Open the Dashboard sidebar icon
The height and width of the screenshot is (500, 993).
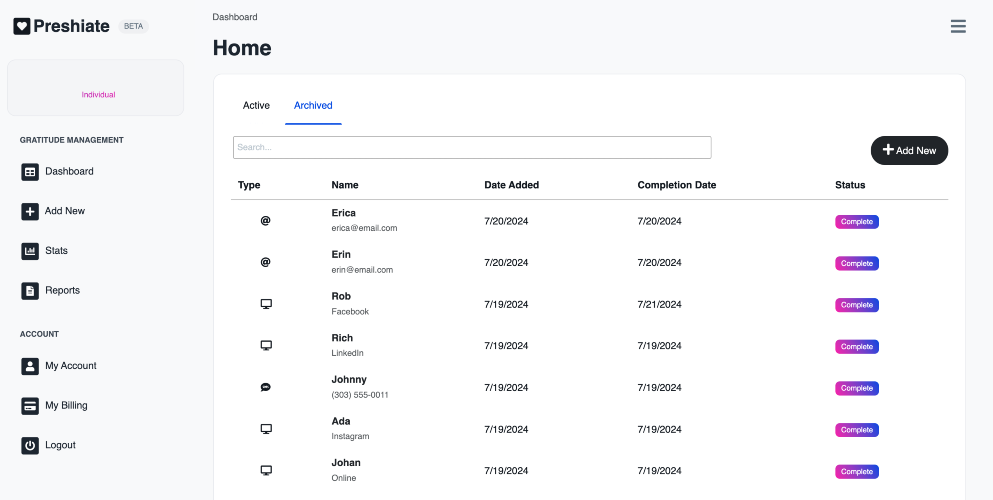[x=30, y=172]
